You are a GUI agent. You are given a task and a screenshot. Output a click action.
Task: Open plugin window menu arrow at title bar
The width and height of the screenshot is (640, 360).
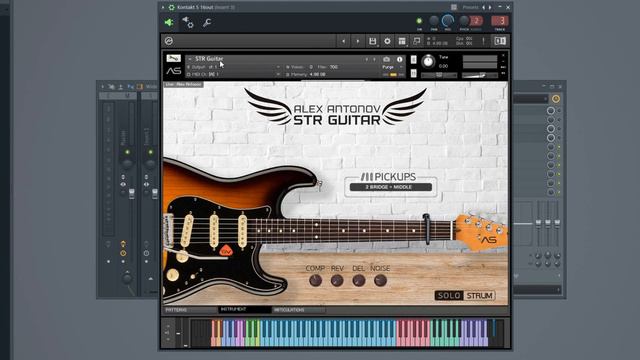163,7
